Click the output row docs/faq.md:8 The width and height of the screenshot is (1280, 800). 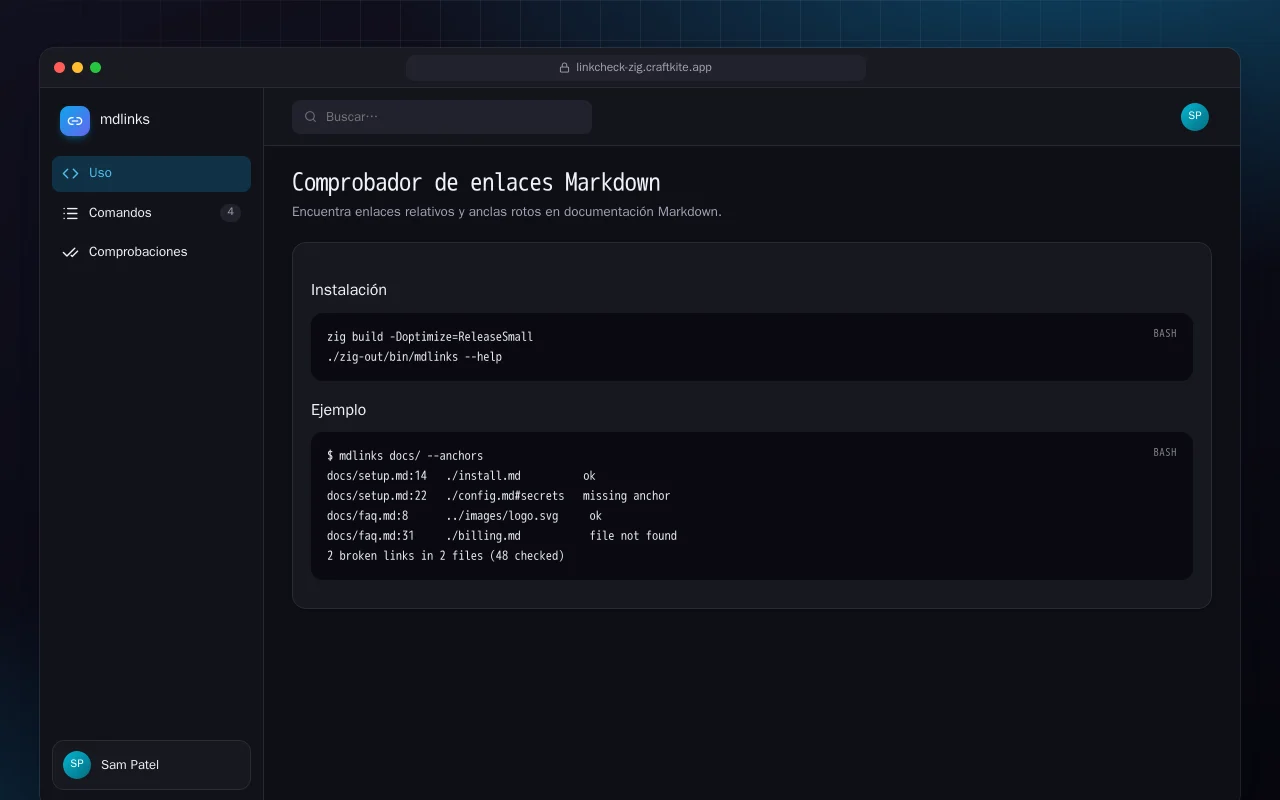[464, 516]
